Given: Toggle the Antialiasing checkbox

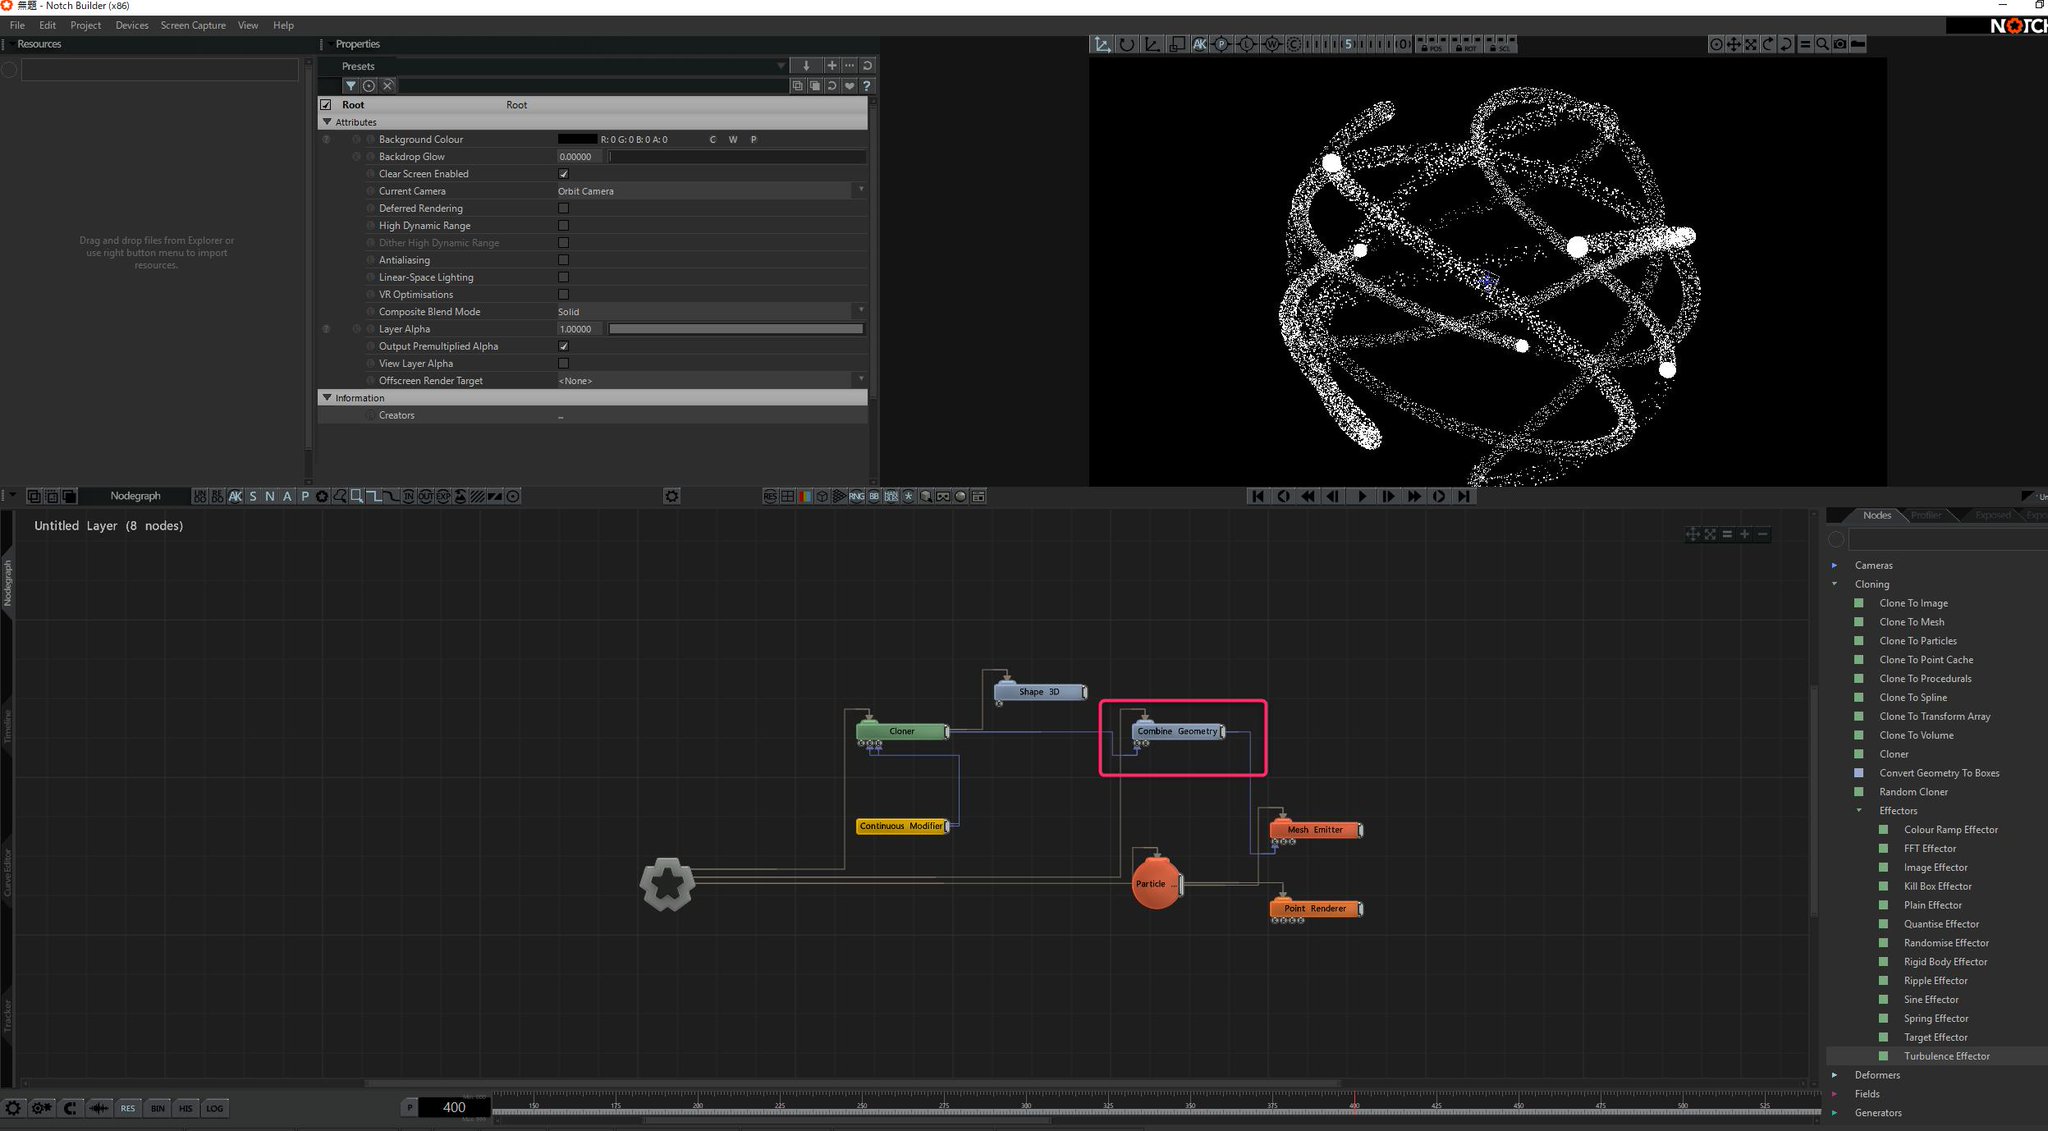Looking at the screenshot, I should click(x=563, y=260).
